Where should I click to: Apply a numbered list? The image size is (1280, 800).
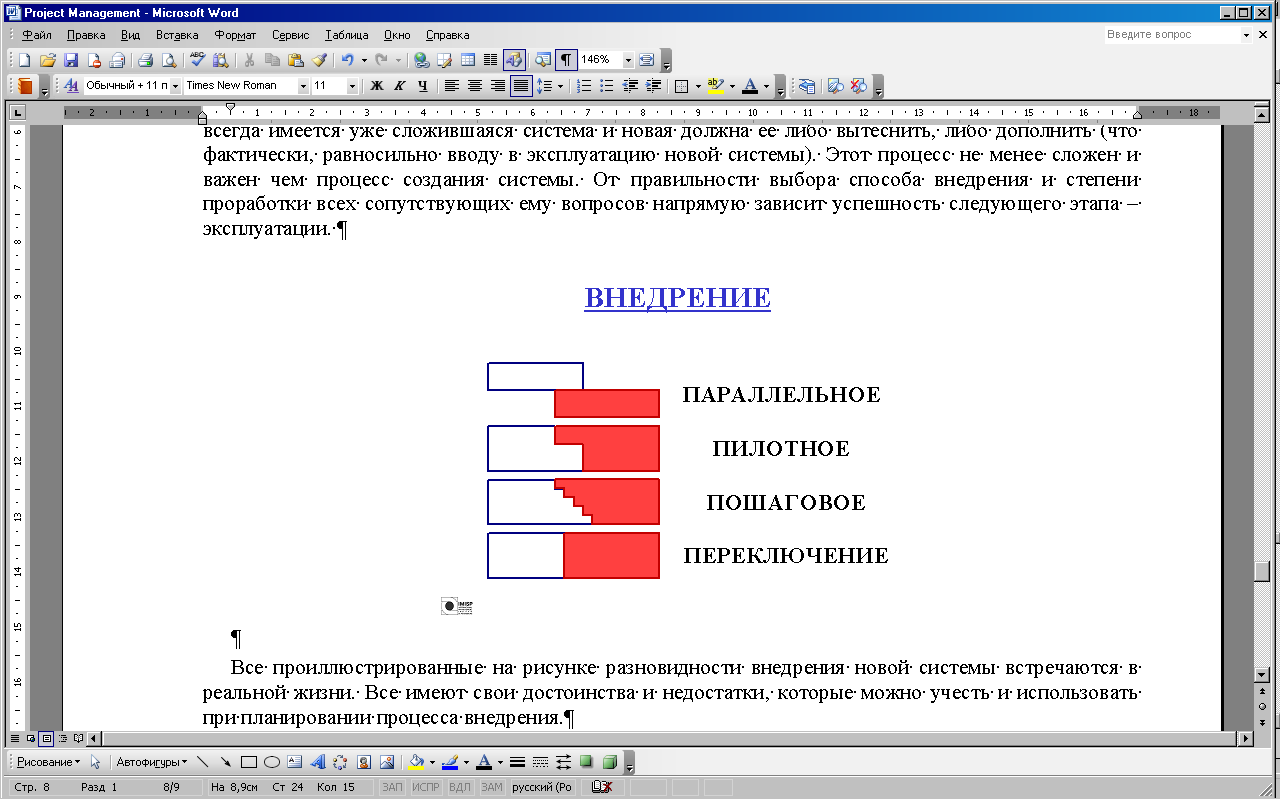(x=585, y=86)
